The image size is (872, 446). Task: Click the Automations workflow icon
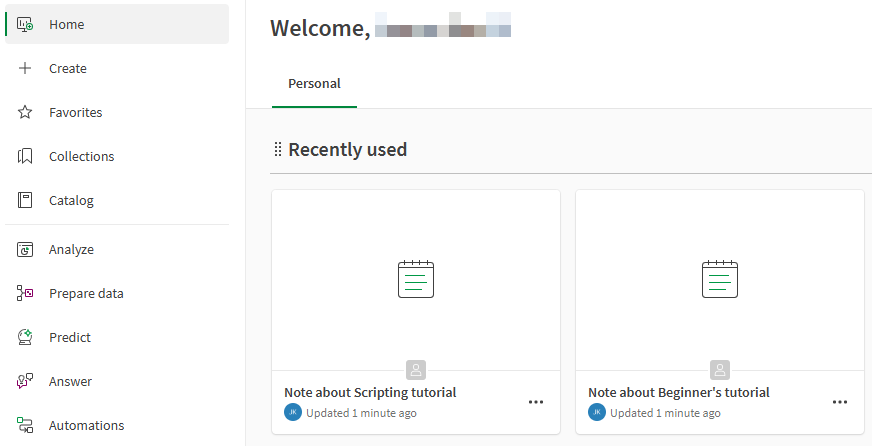click(x=26, y=425)
